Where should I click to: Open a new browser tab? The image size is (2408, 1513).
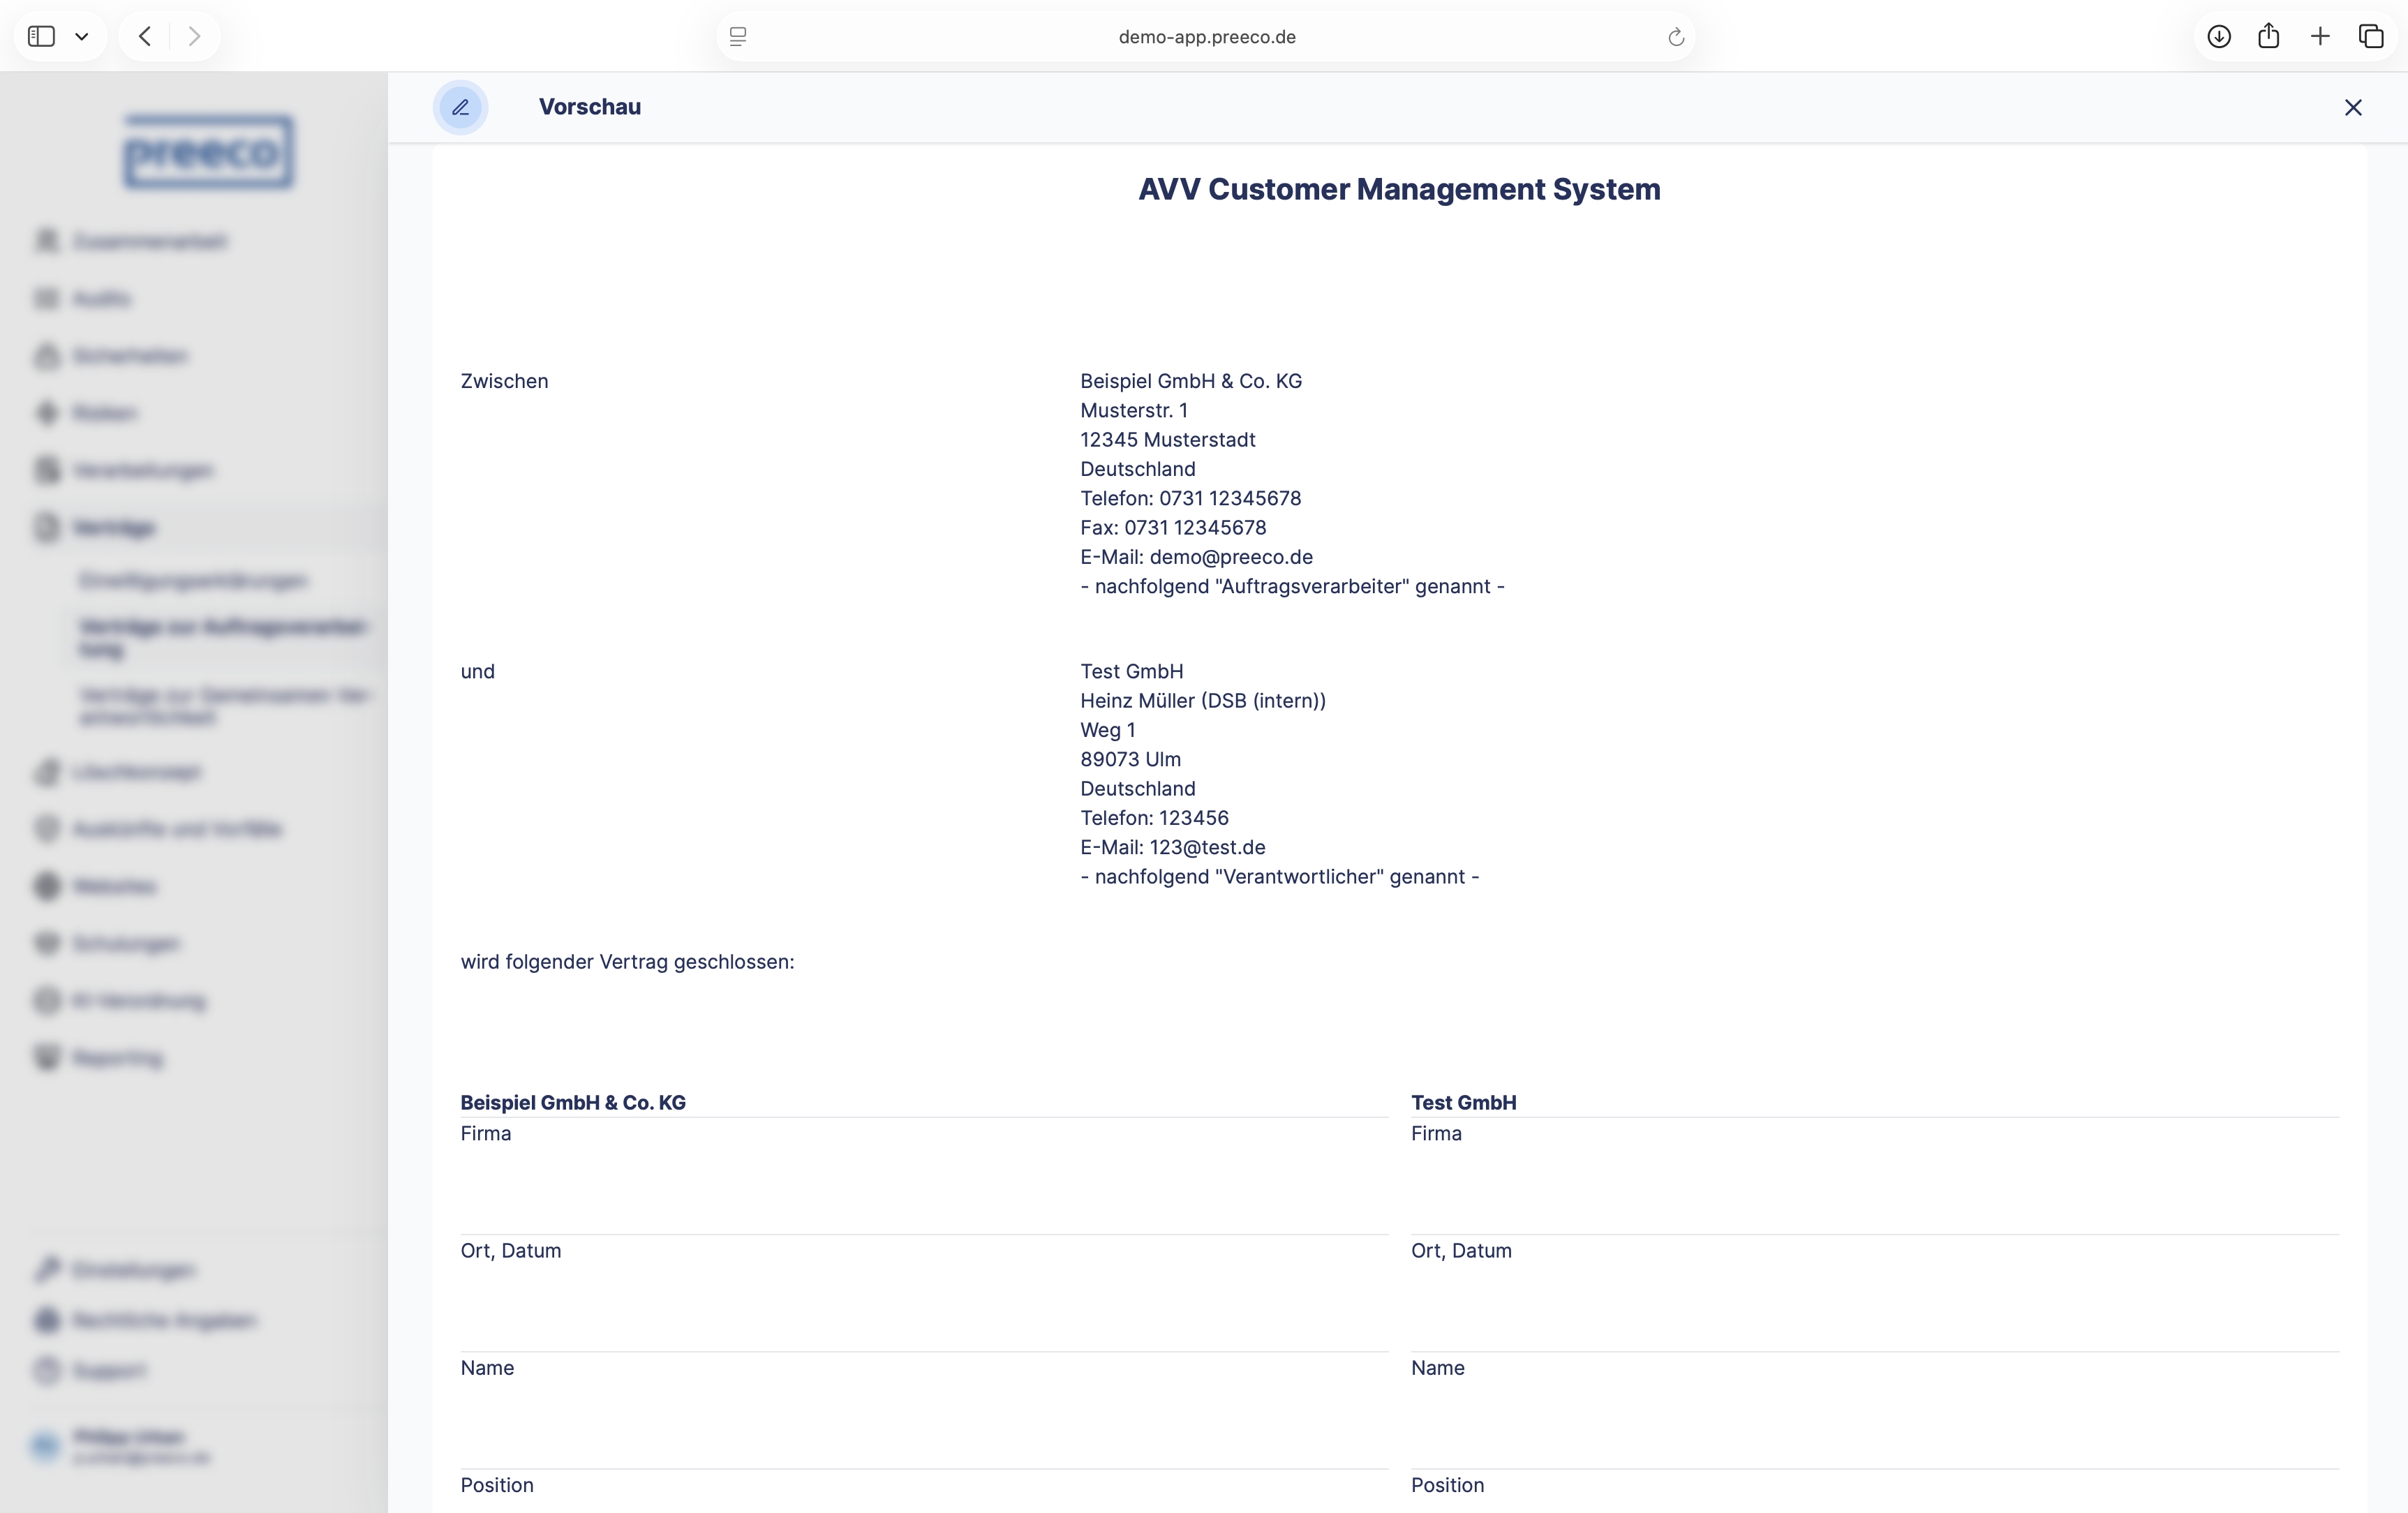[x=2320, y=37]
